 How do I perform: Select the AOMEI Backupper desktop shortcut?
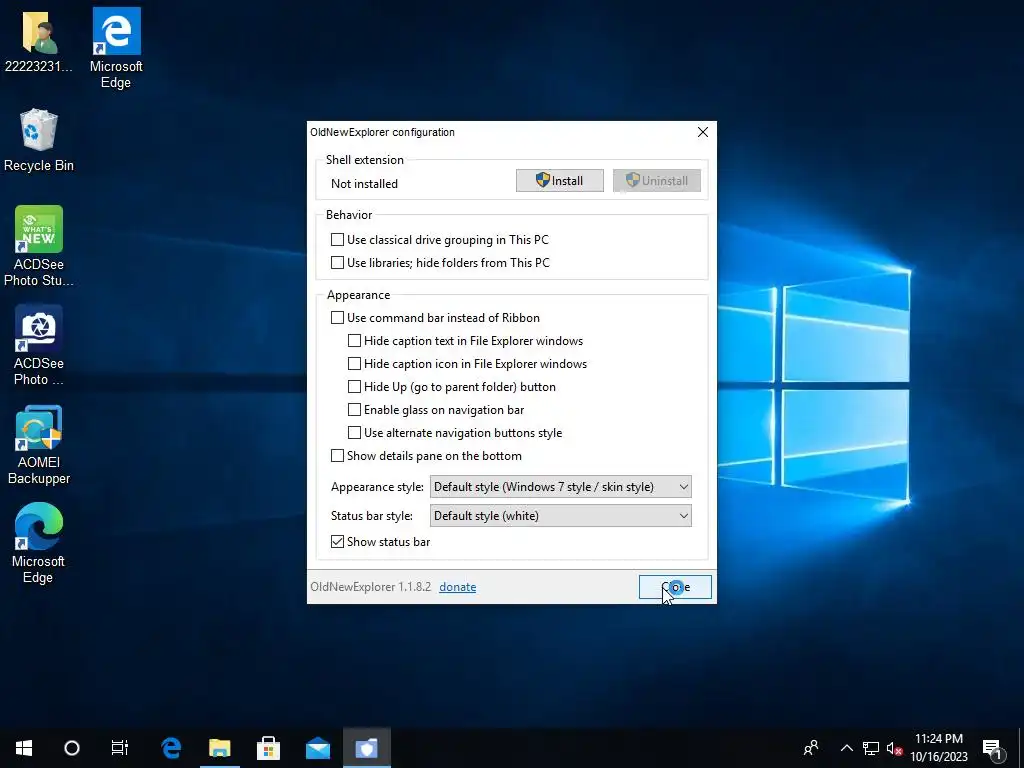(x=39, y=445)
